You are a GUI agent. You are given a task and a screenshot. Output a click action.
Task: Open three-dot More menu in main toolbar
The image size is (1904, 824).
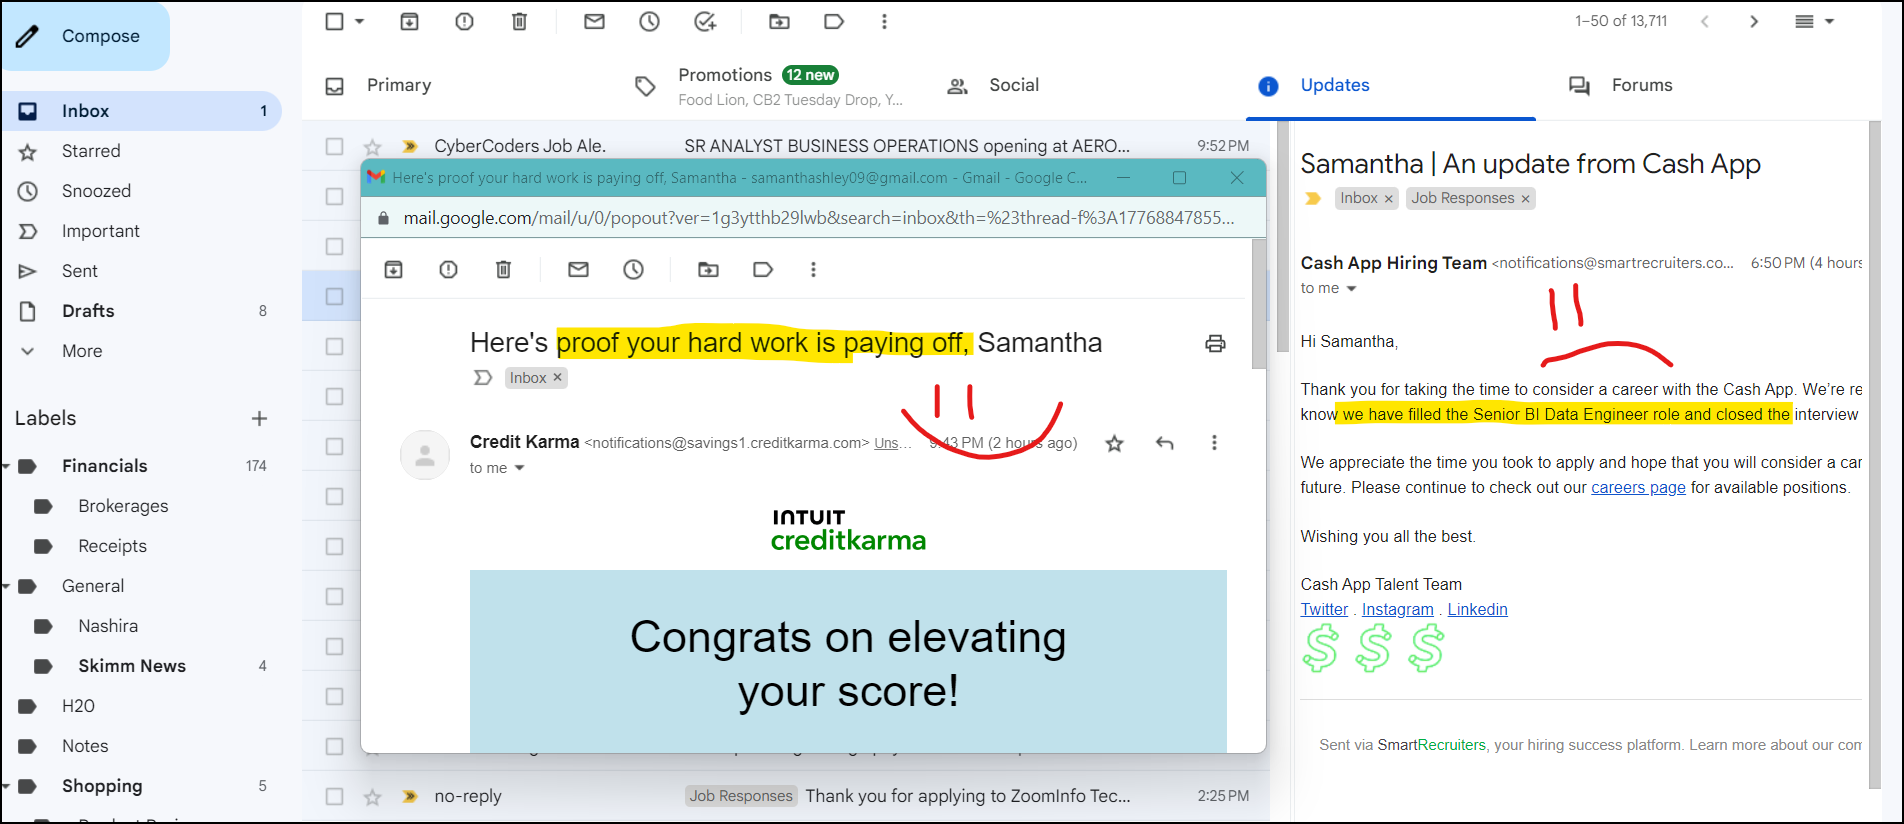click(884, 21)
